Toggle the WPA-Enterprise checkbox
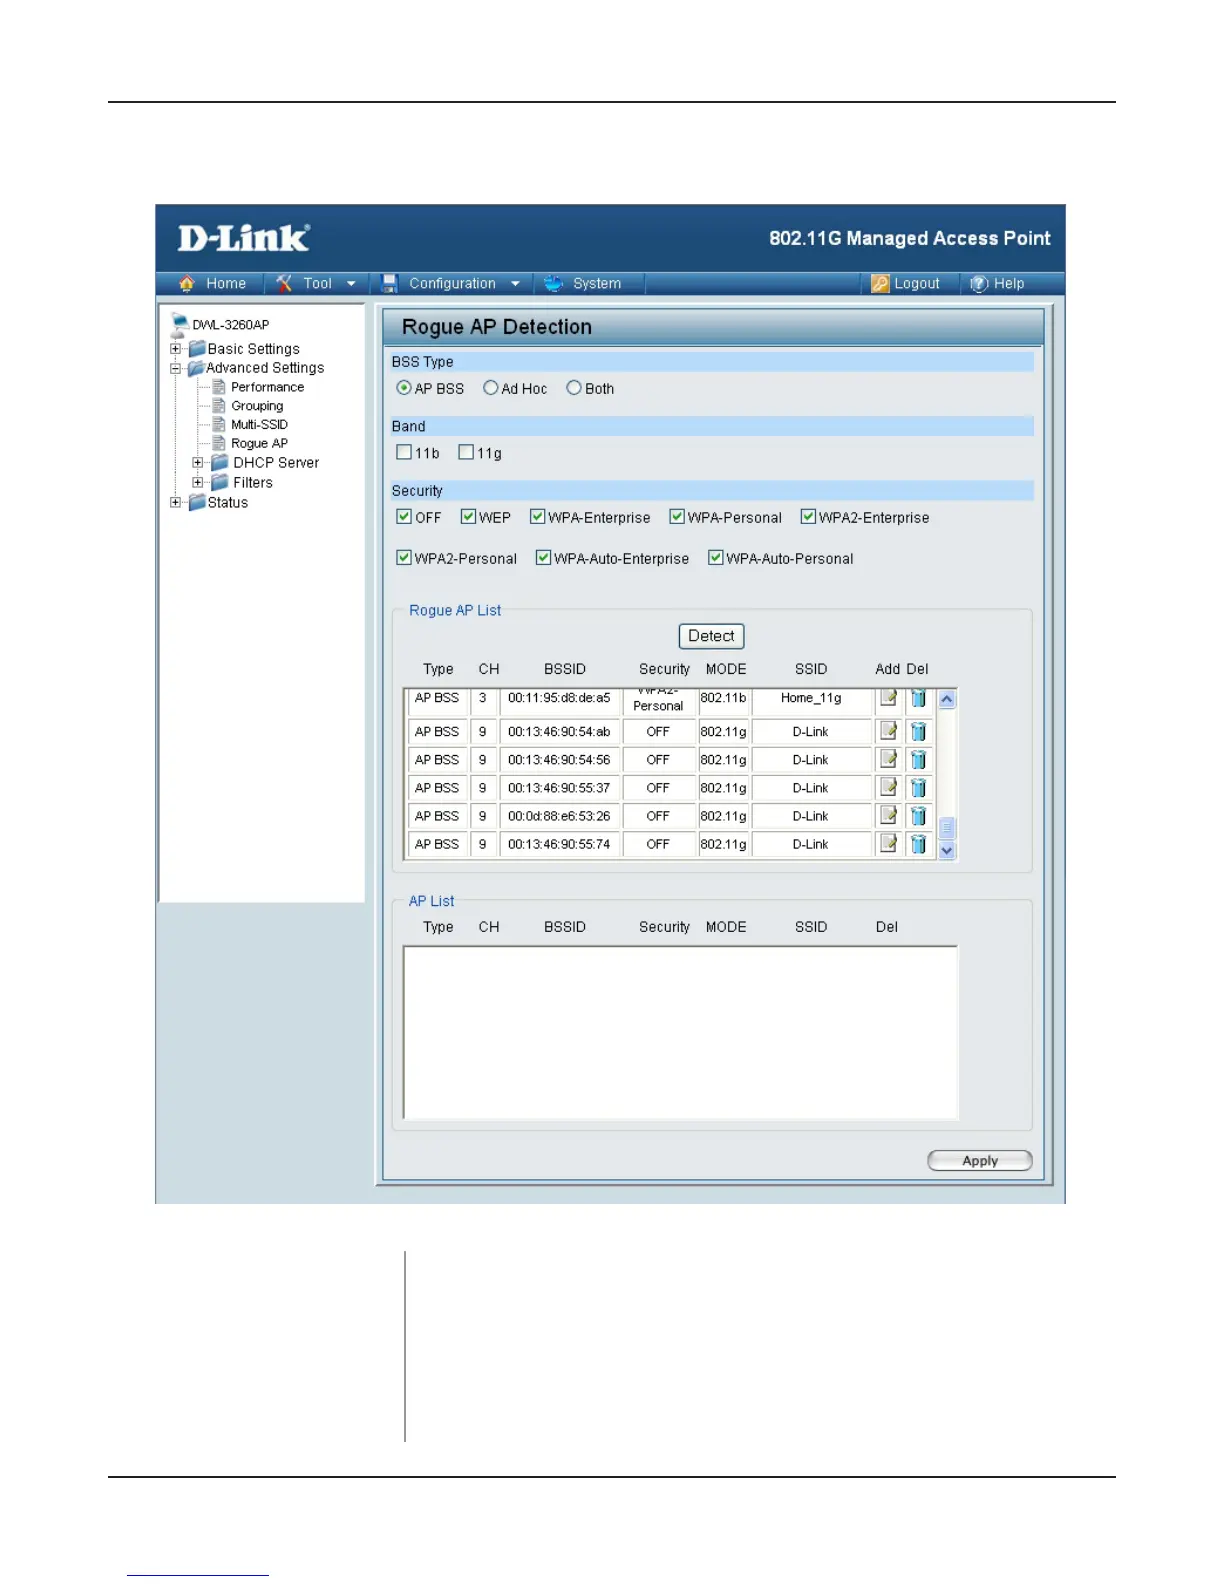Viewport: 1224px width, 1584px height. tap(537, 517)
